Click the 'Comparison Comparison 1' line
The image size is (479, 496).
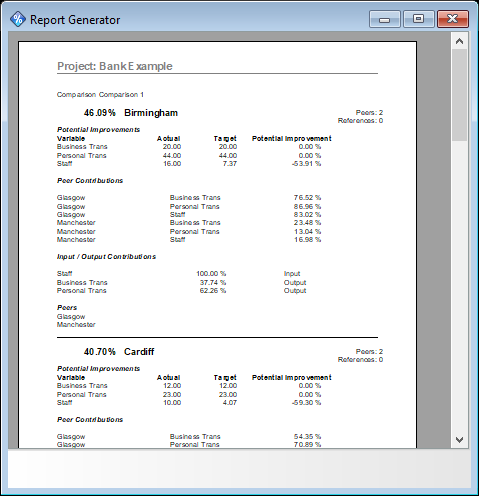pos(100,95)
